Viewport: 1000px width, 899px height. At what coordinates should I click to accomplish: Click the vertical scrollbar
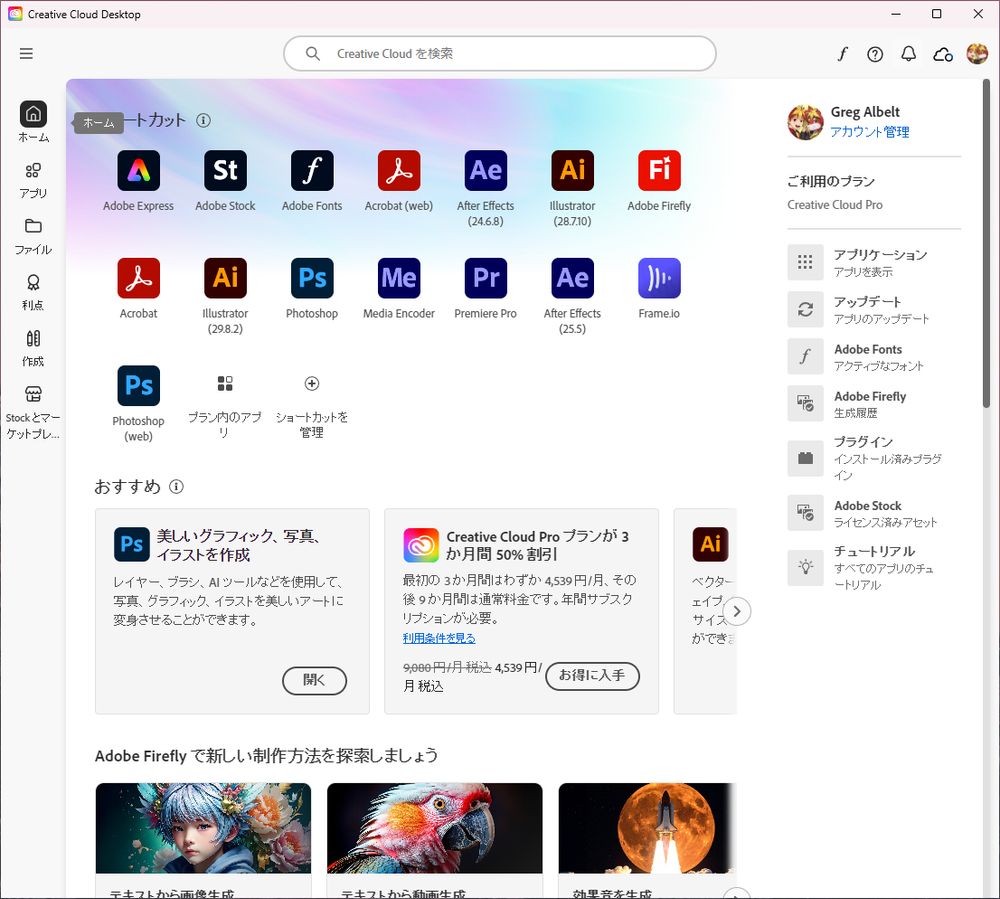(987, 244)
